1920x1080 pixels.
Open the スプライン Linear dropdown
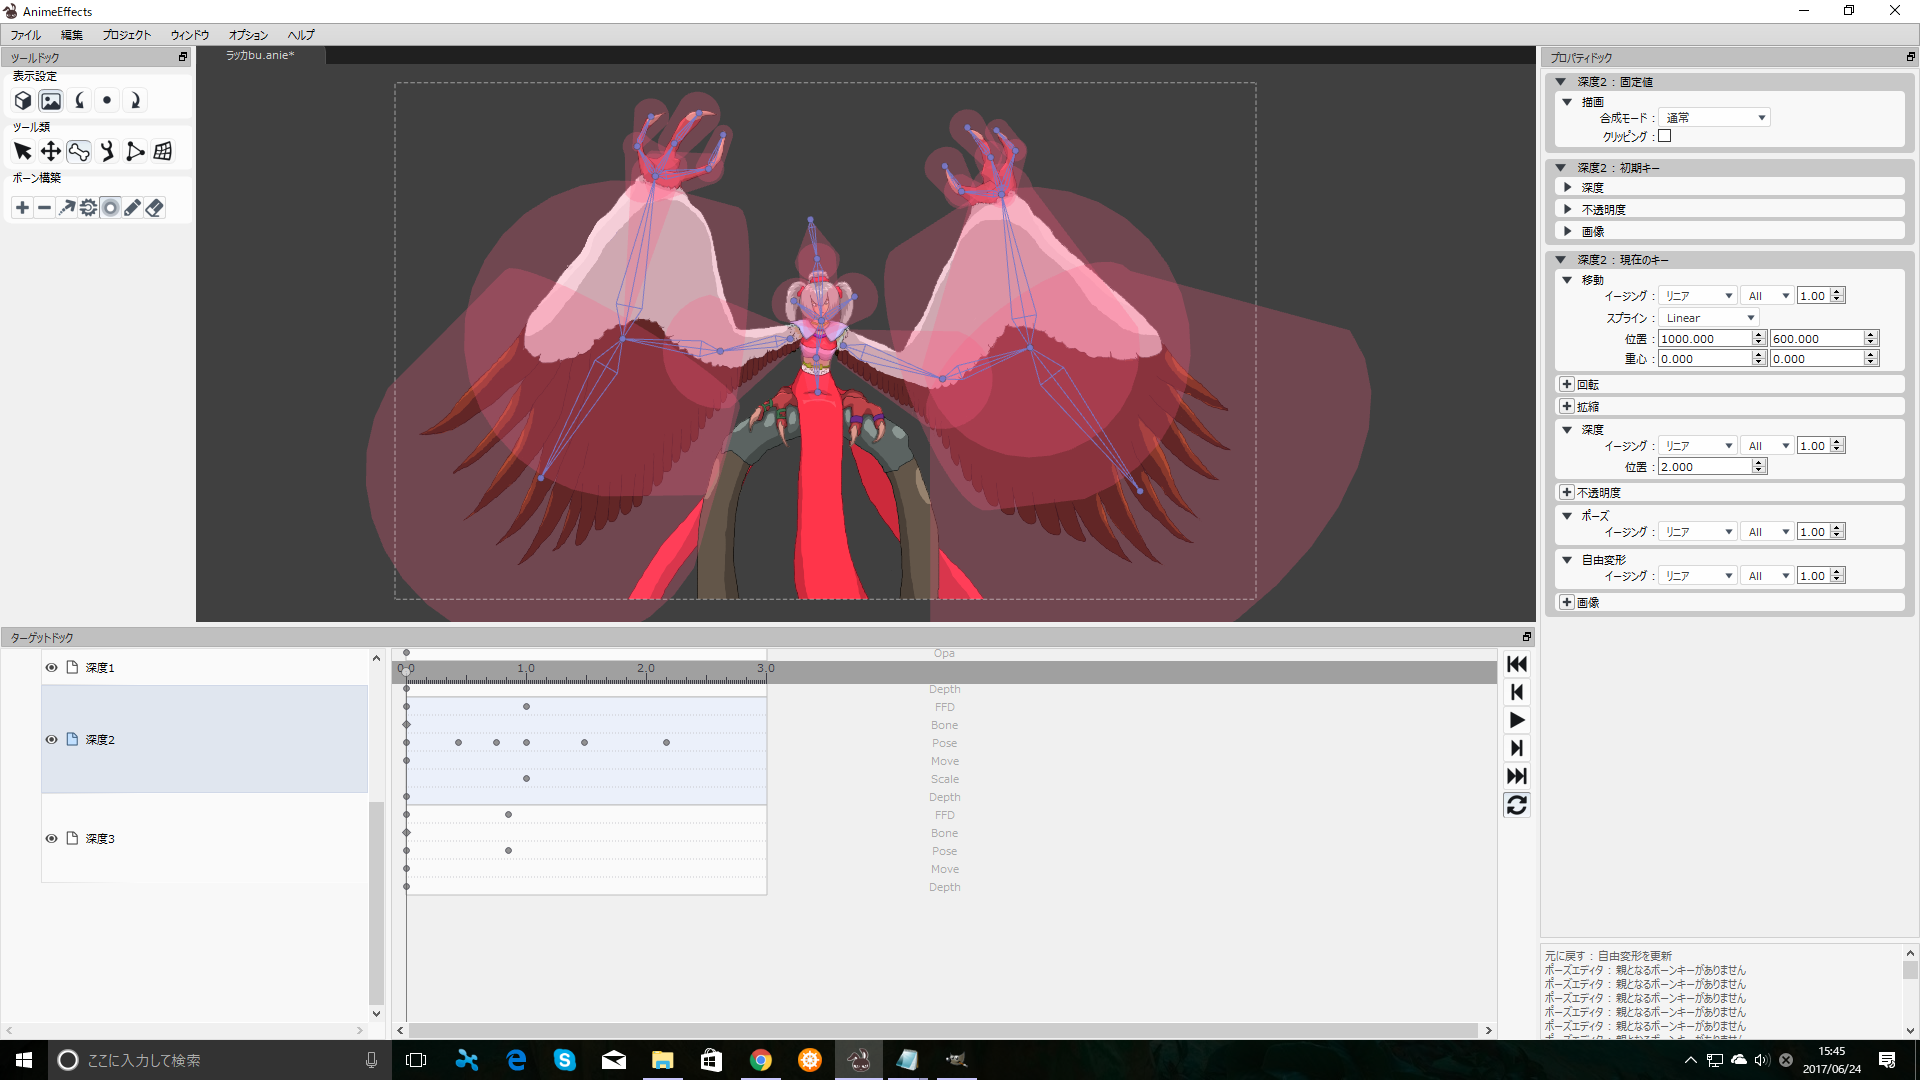point(1708,318)
